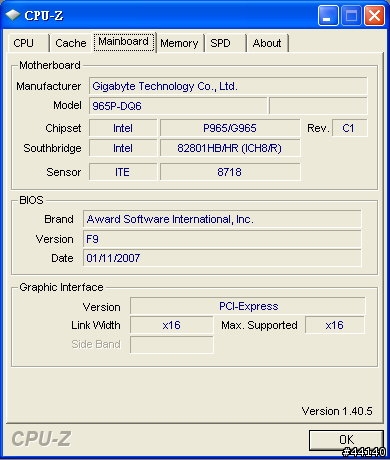
Task: Click the Motherboard group label
Action: tap(50, 65)
